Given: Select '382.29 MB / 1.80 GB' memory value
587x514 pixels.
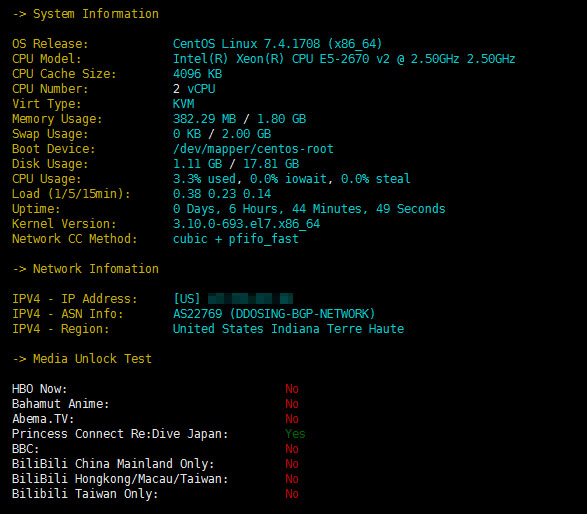Looking at the screenshot, I should [240, 119].
